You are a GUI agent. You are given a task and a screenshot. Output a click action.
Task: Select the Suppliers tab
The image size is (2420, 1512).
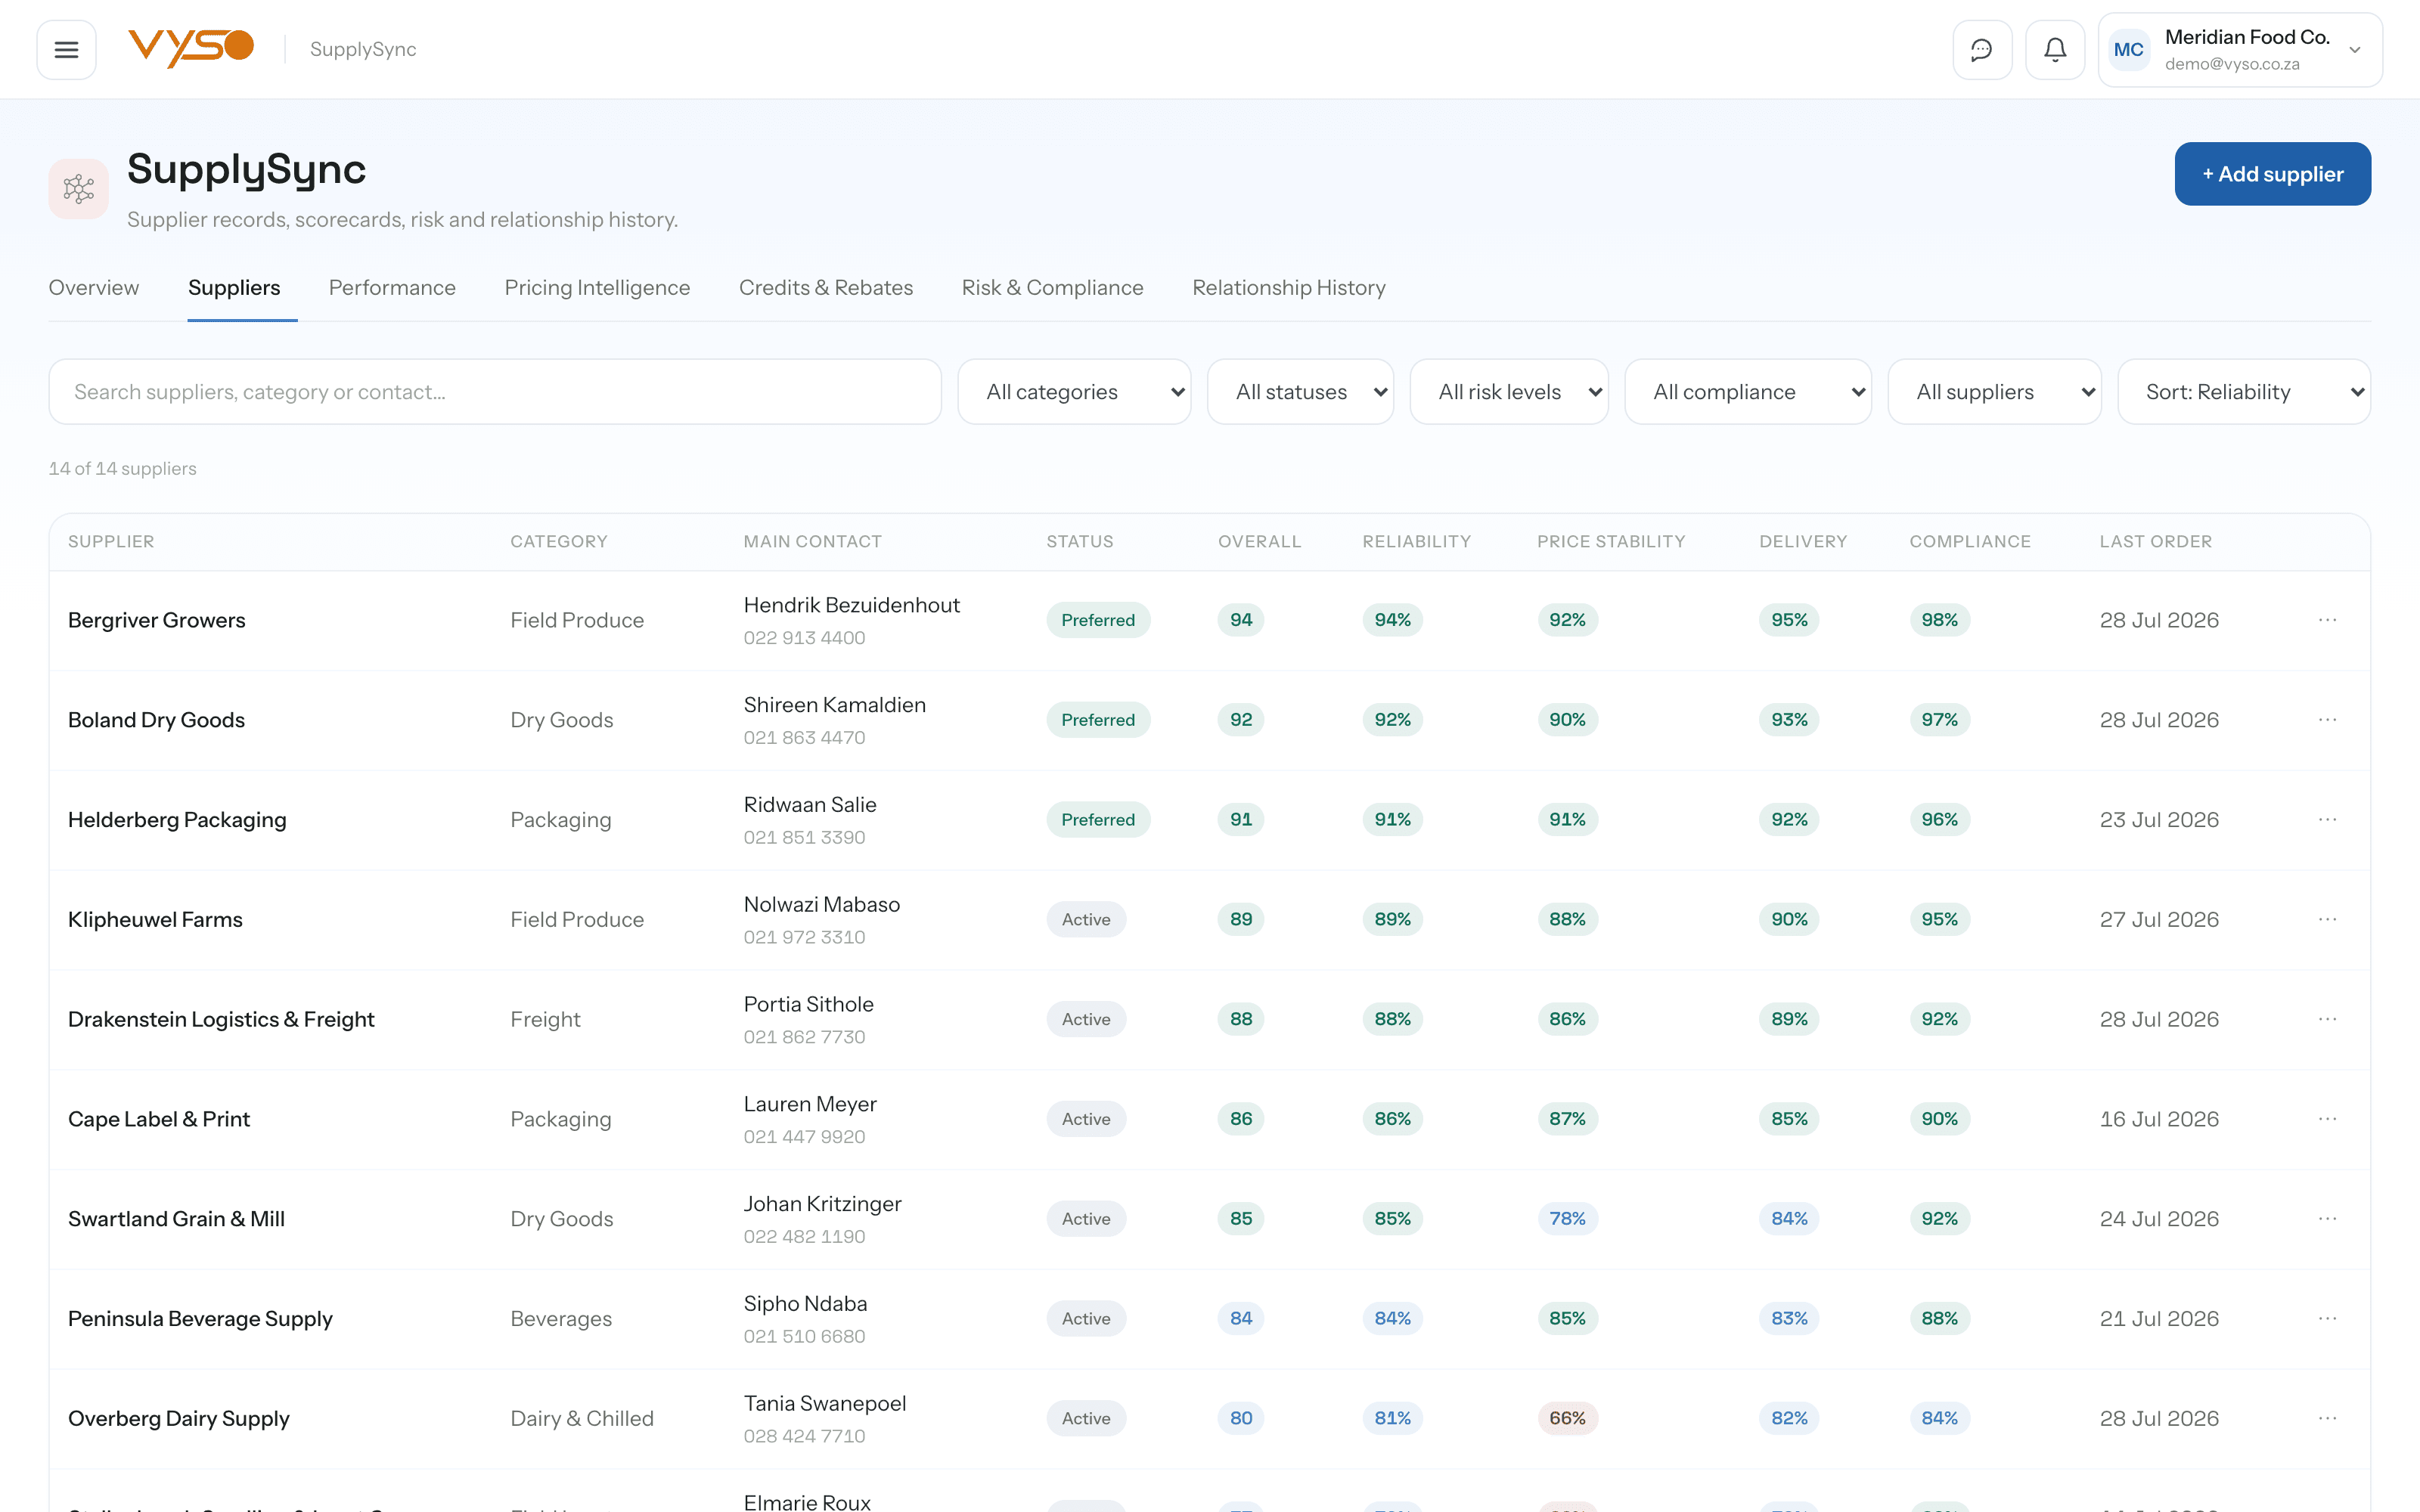click(x=234, y=288)
